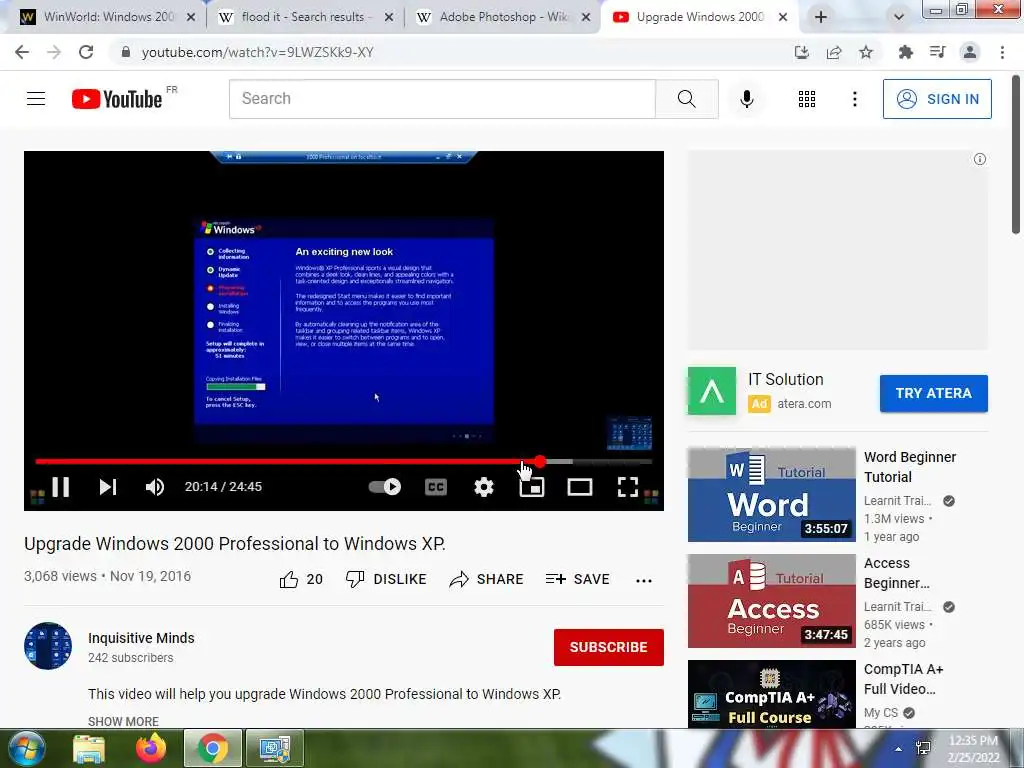Click the search magnifier button
Image resolution: width=1024 pixels, height=768 pixels.
(686, 99)
